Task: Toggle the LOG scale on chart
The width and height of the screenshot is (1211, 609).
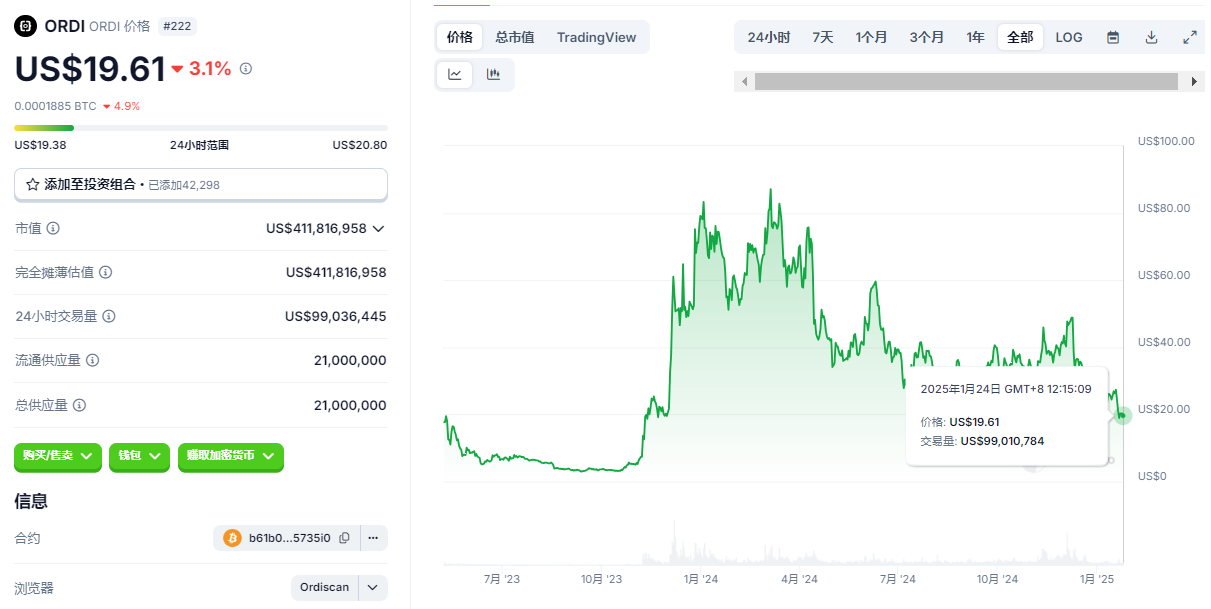Action: [1069, 37]
